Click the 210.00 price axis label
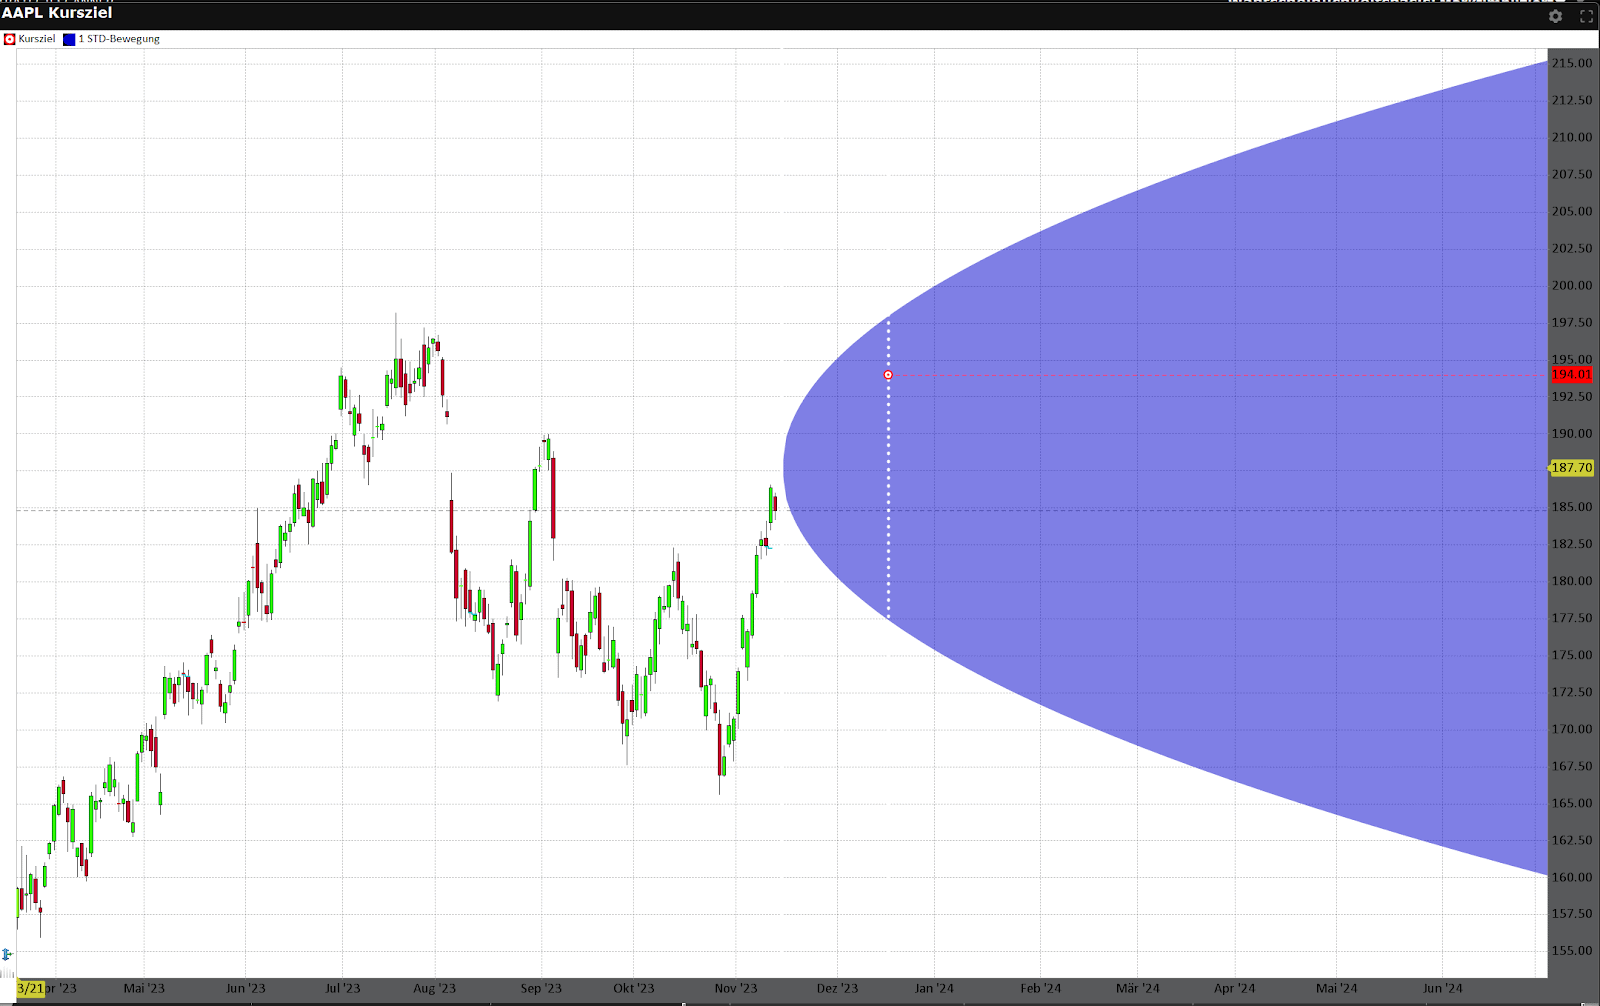The image size is (1600, 1006). [x=1571, y=137]
